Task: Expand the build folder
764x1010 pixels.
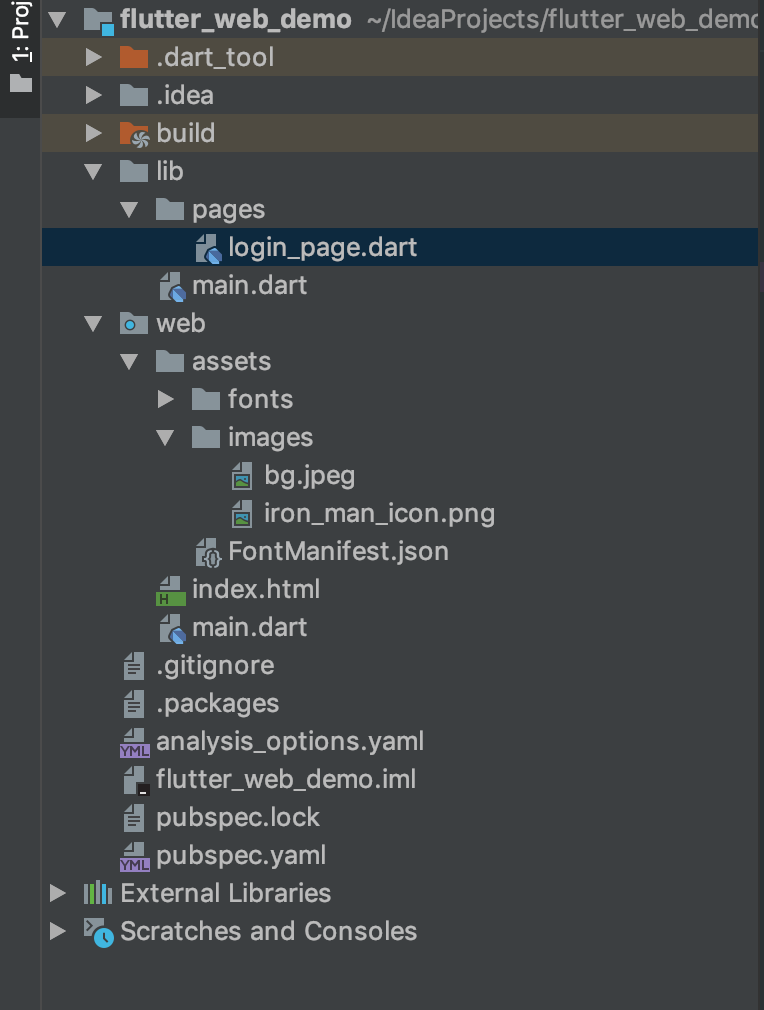Action: click(x=92, y=133)
